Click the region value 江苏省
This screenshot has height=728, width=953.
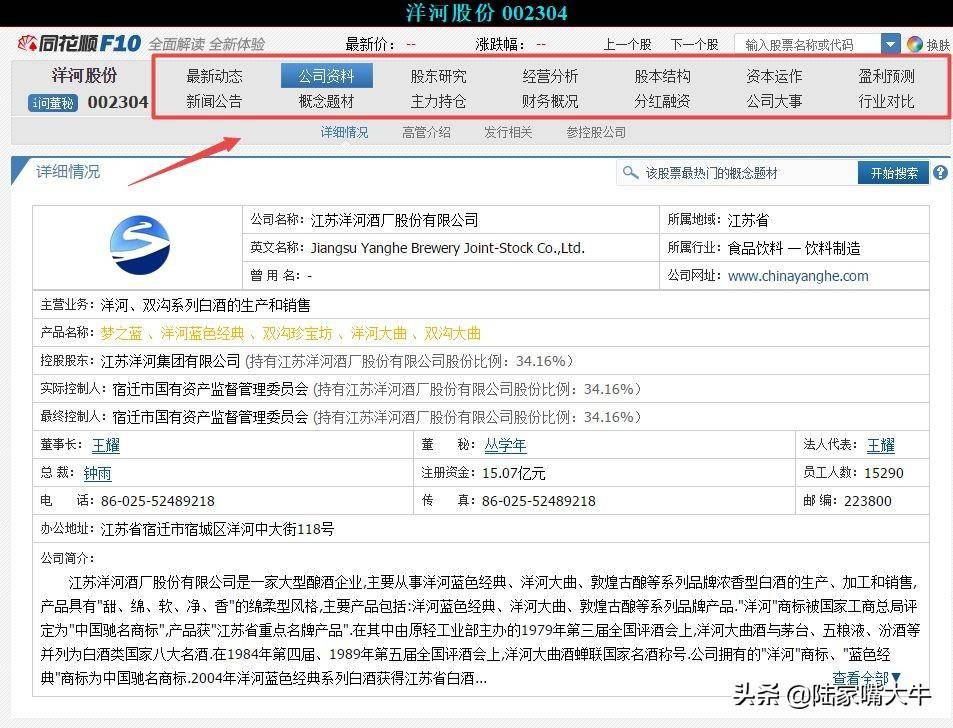748,220
